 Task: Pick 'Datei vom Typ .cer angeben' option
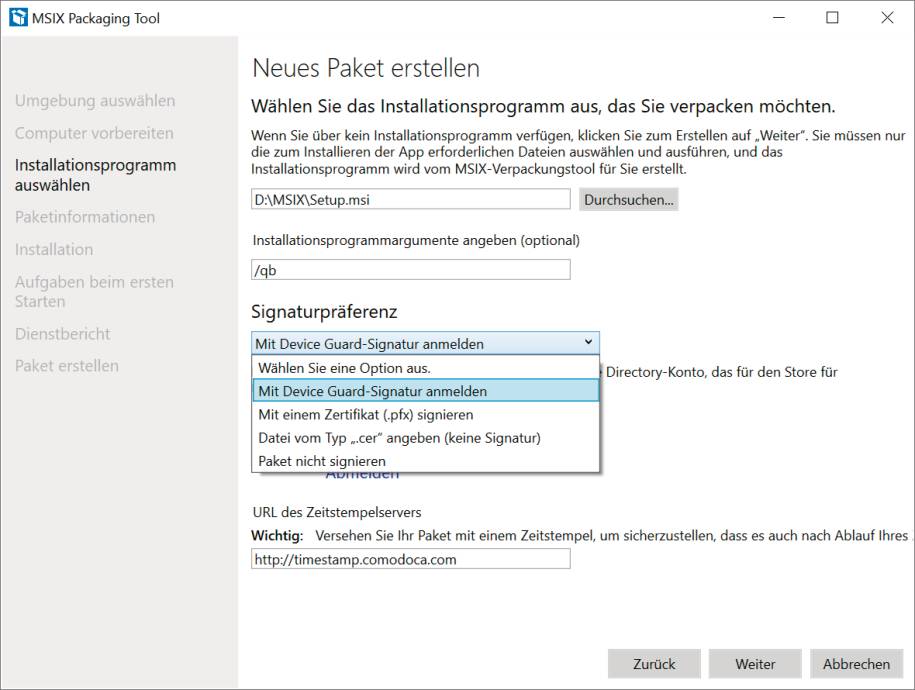point(425,438)
